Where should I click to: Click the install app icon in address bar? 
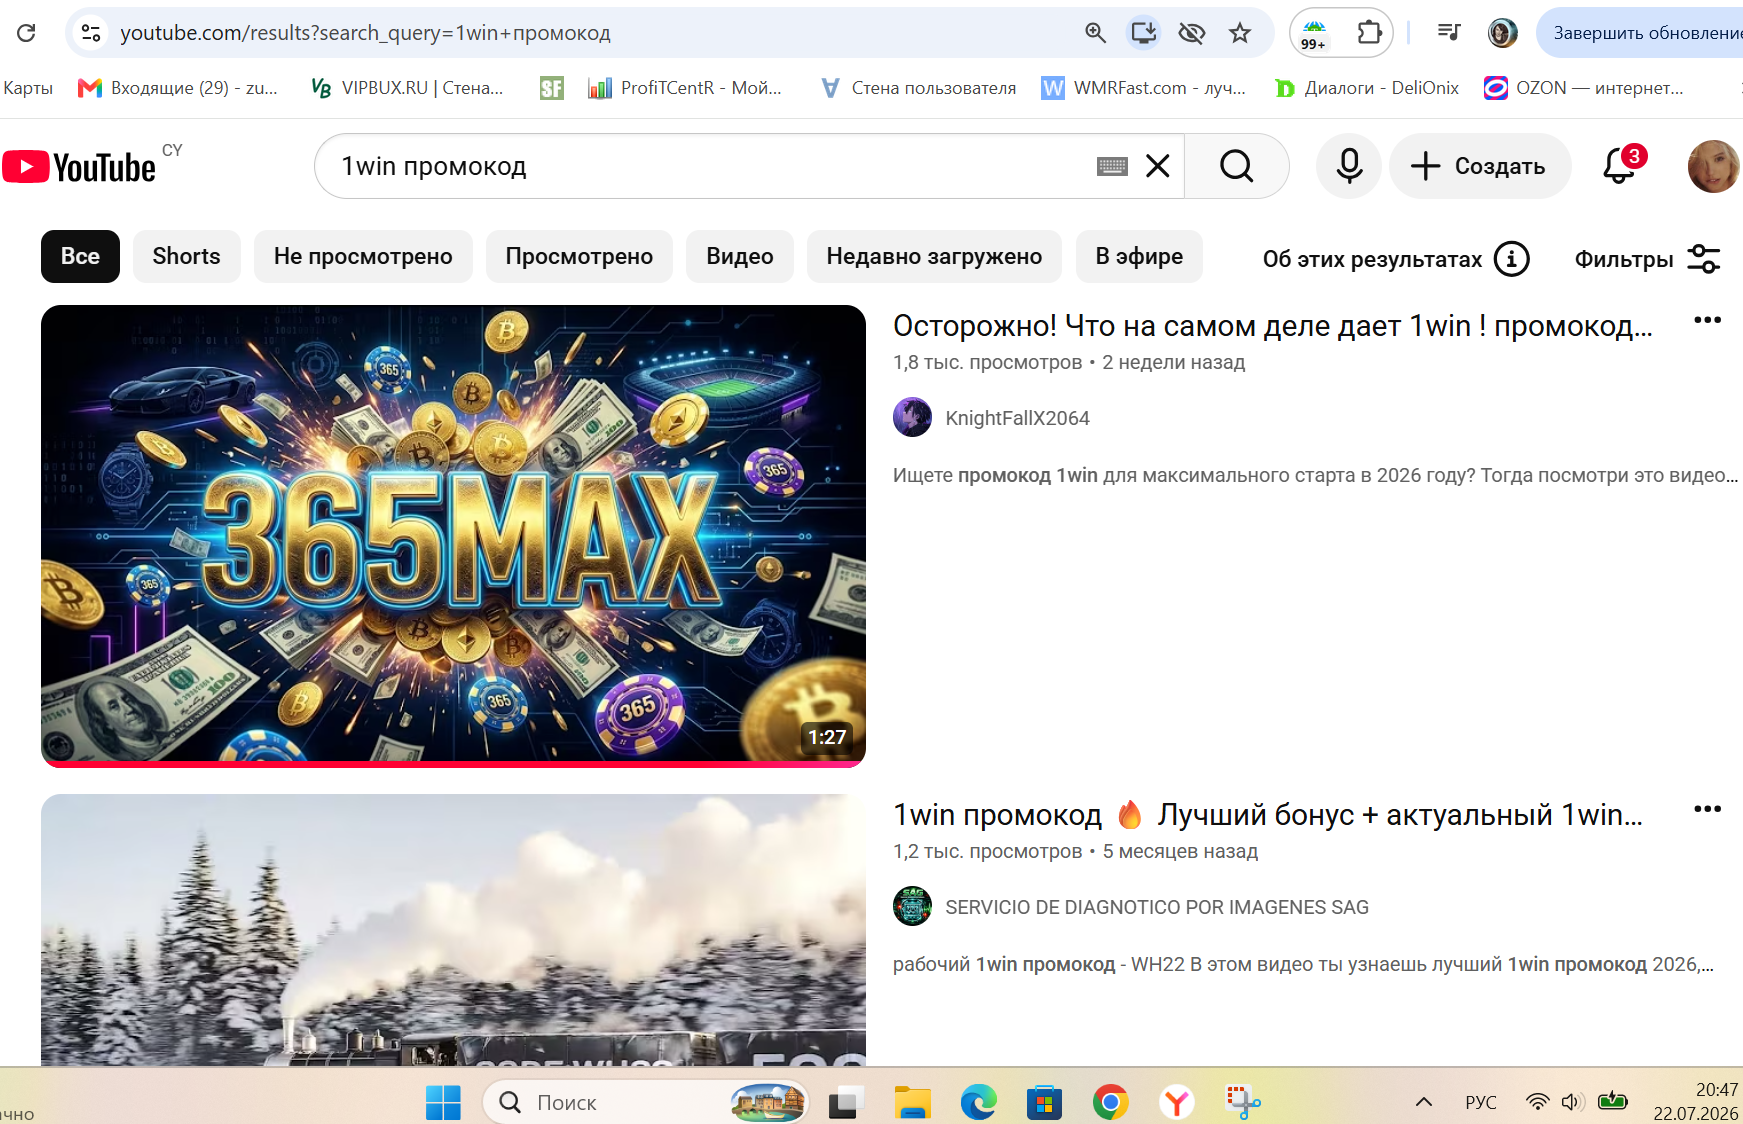1143,33
